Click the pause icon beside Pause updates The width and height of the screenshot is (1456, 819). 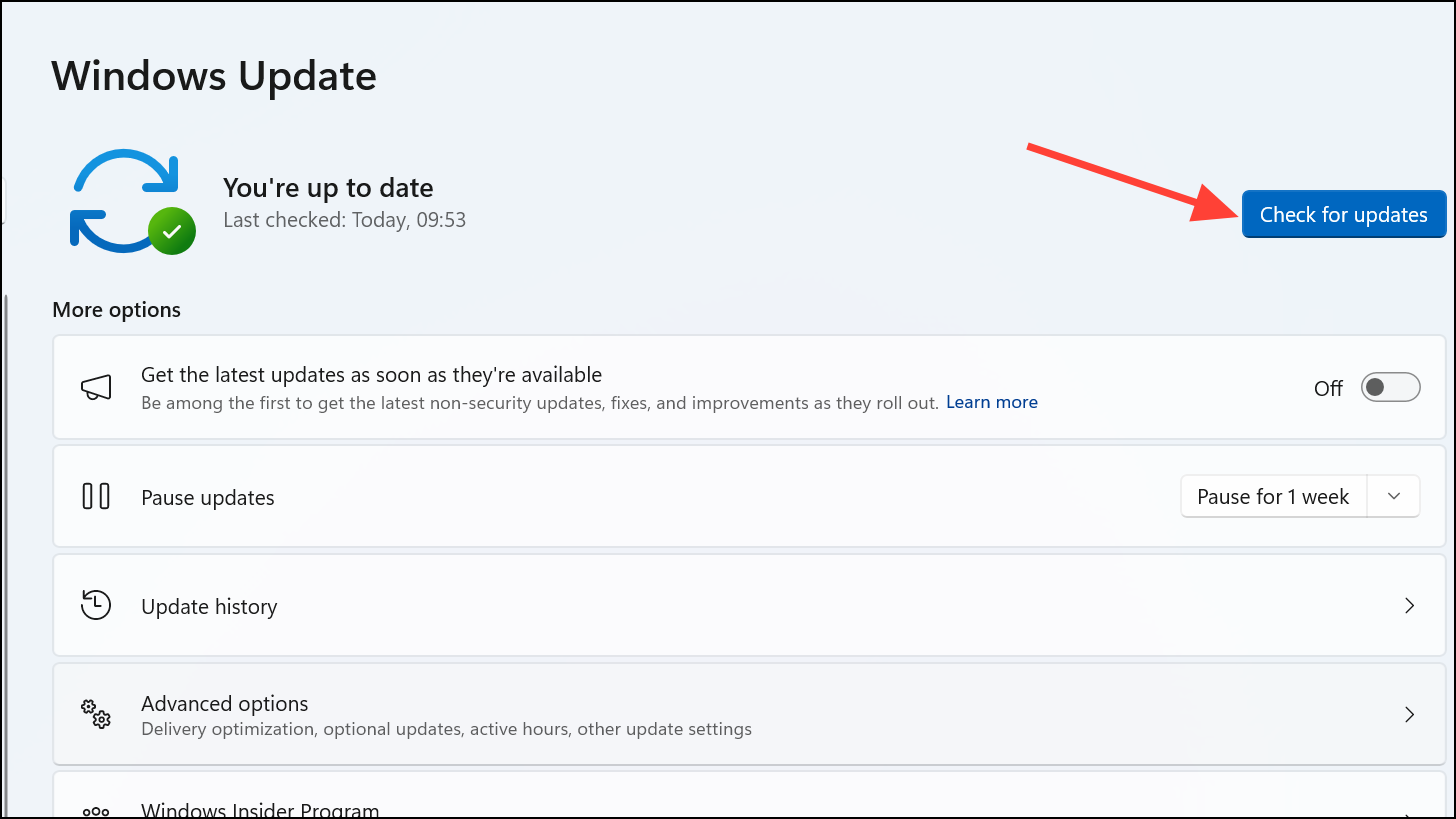pyautogui.click(x=96, y=497)
